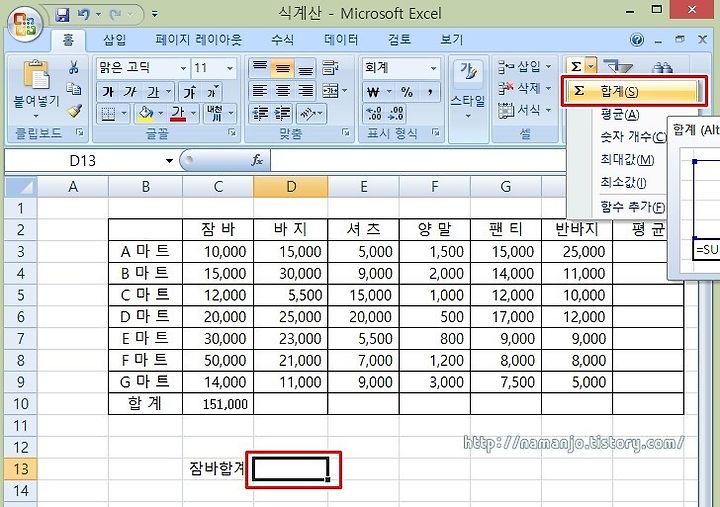Save the workbook from quick access toolbar
The image size is (720, 507).
tap(62, 15)
